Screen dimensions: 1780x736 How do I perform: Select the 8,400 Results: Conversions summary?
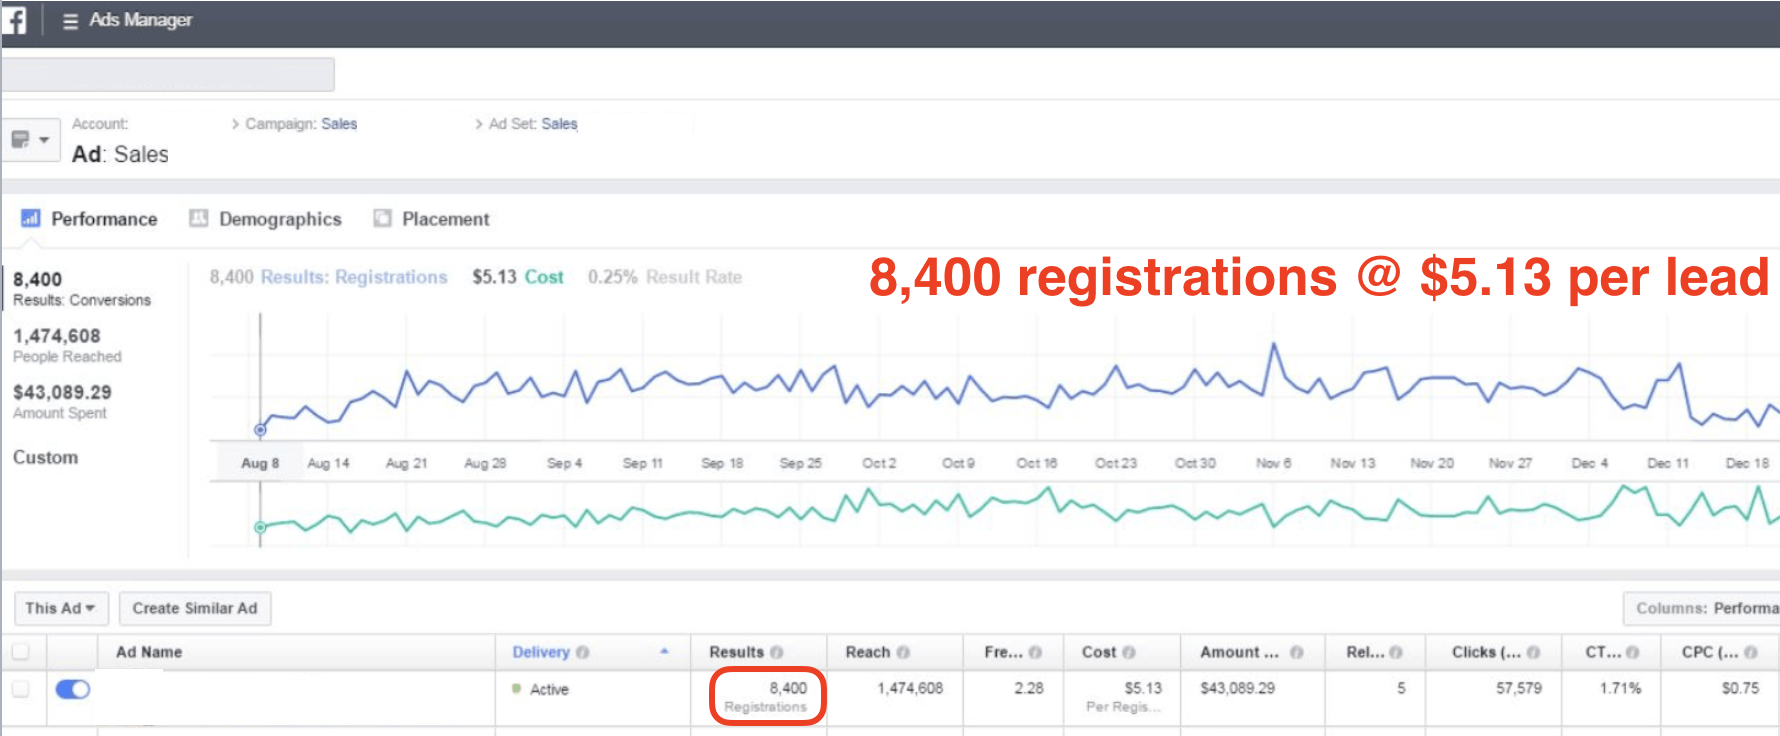(x=82, y=288)
